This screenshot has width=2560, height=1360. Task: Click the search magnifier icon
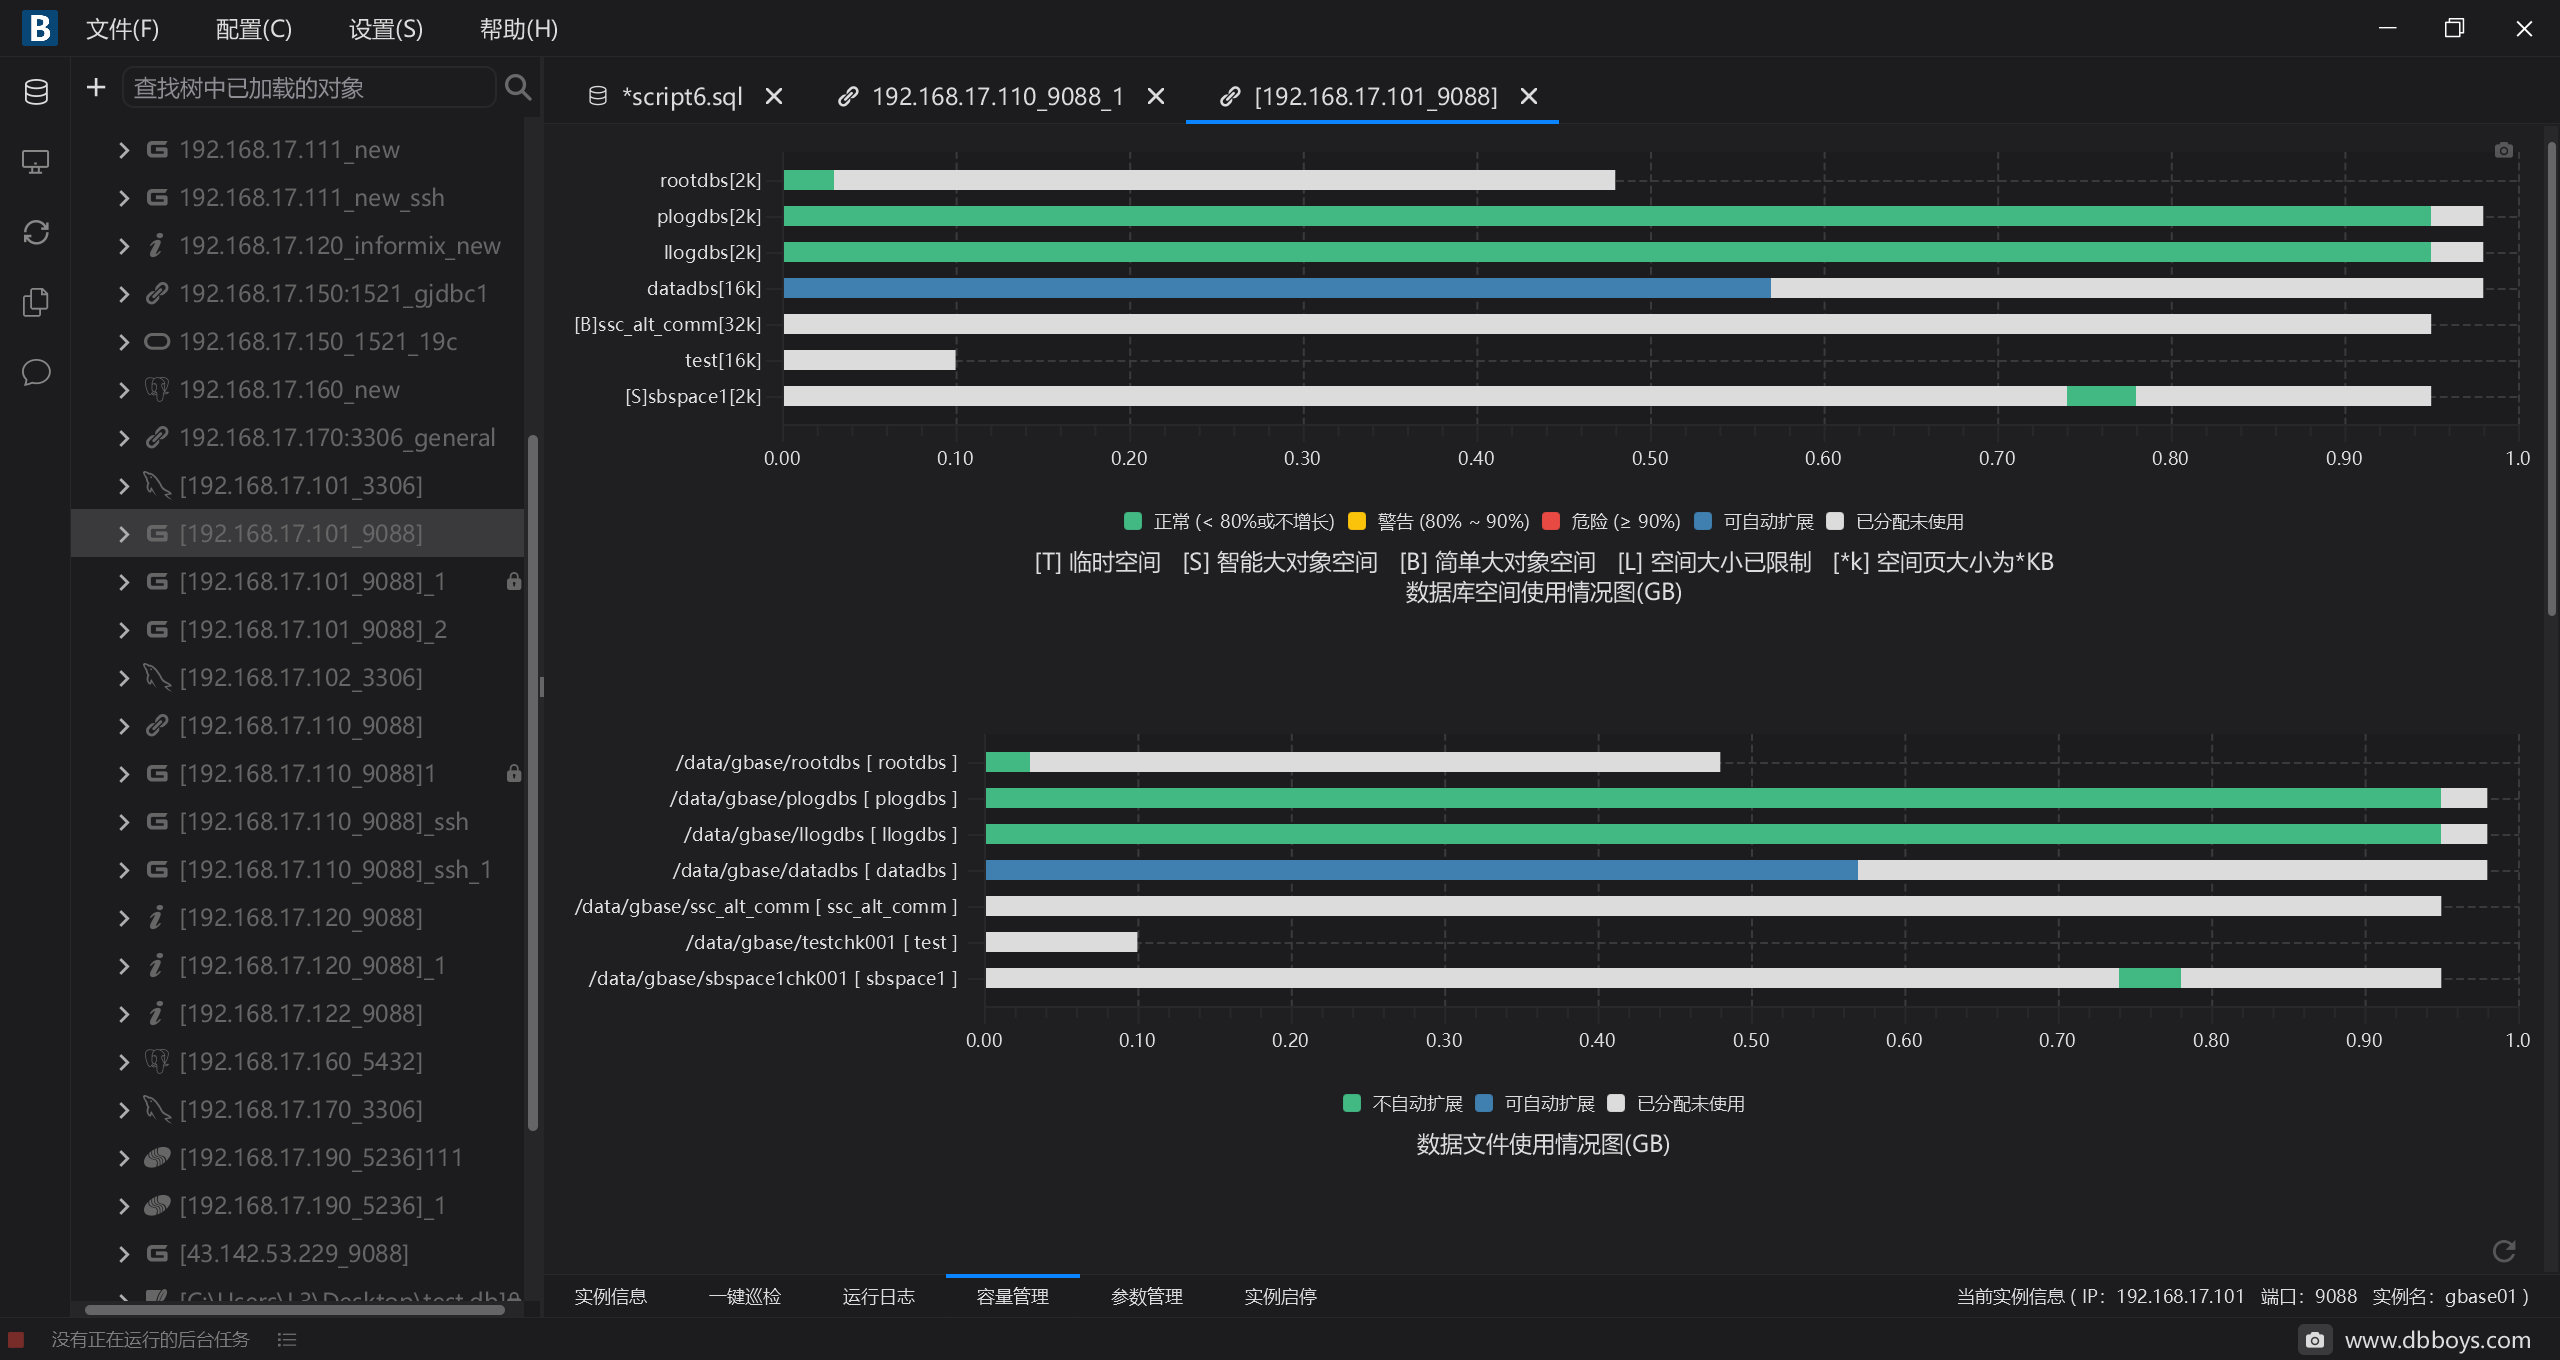click(517, 88)
